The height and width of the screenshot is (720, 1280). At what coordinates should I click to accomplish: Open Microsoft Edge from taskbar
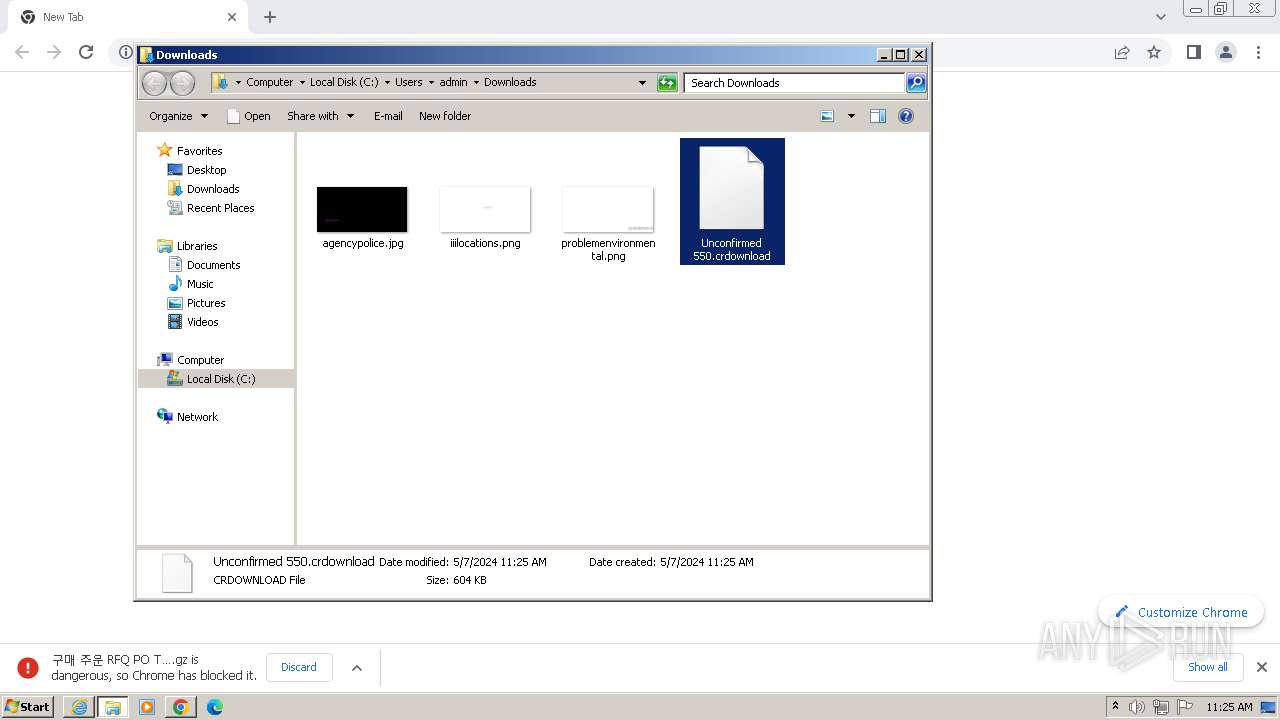pos(215,707)
